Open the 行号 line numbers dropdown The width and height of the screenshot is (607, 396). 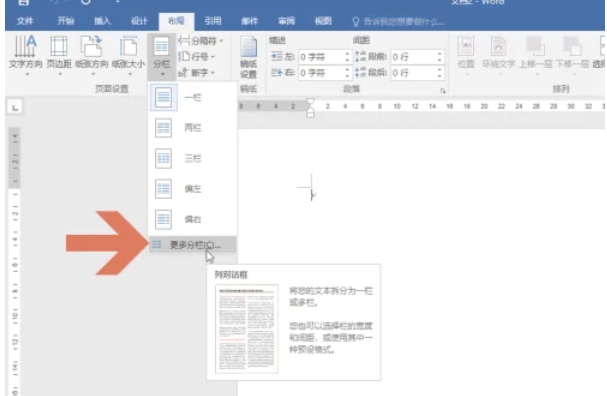197,57
